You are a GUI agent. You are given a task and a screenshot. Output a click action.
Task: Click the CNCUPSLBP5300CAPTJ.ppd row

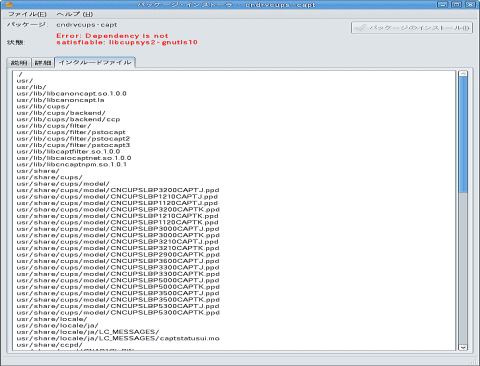118,306
